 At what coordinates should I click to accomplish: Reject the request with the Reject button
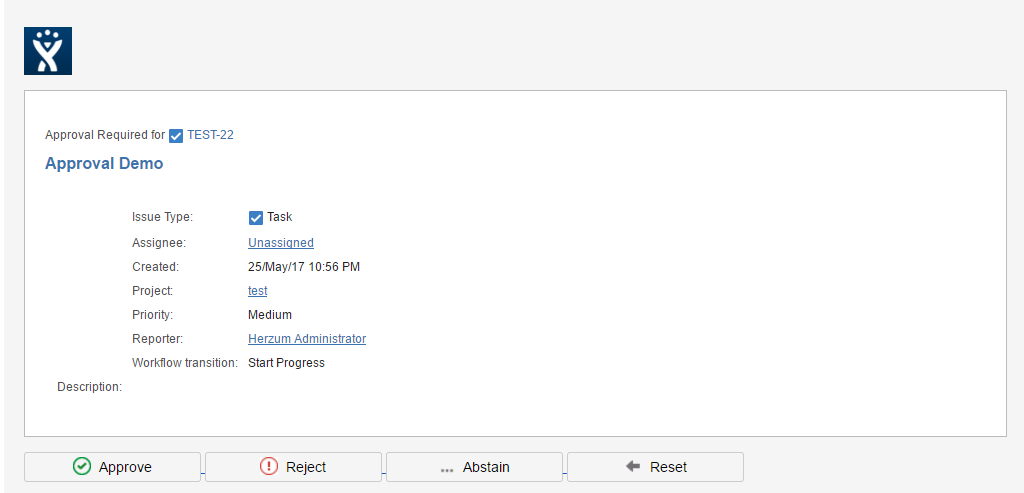293,467
